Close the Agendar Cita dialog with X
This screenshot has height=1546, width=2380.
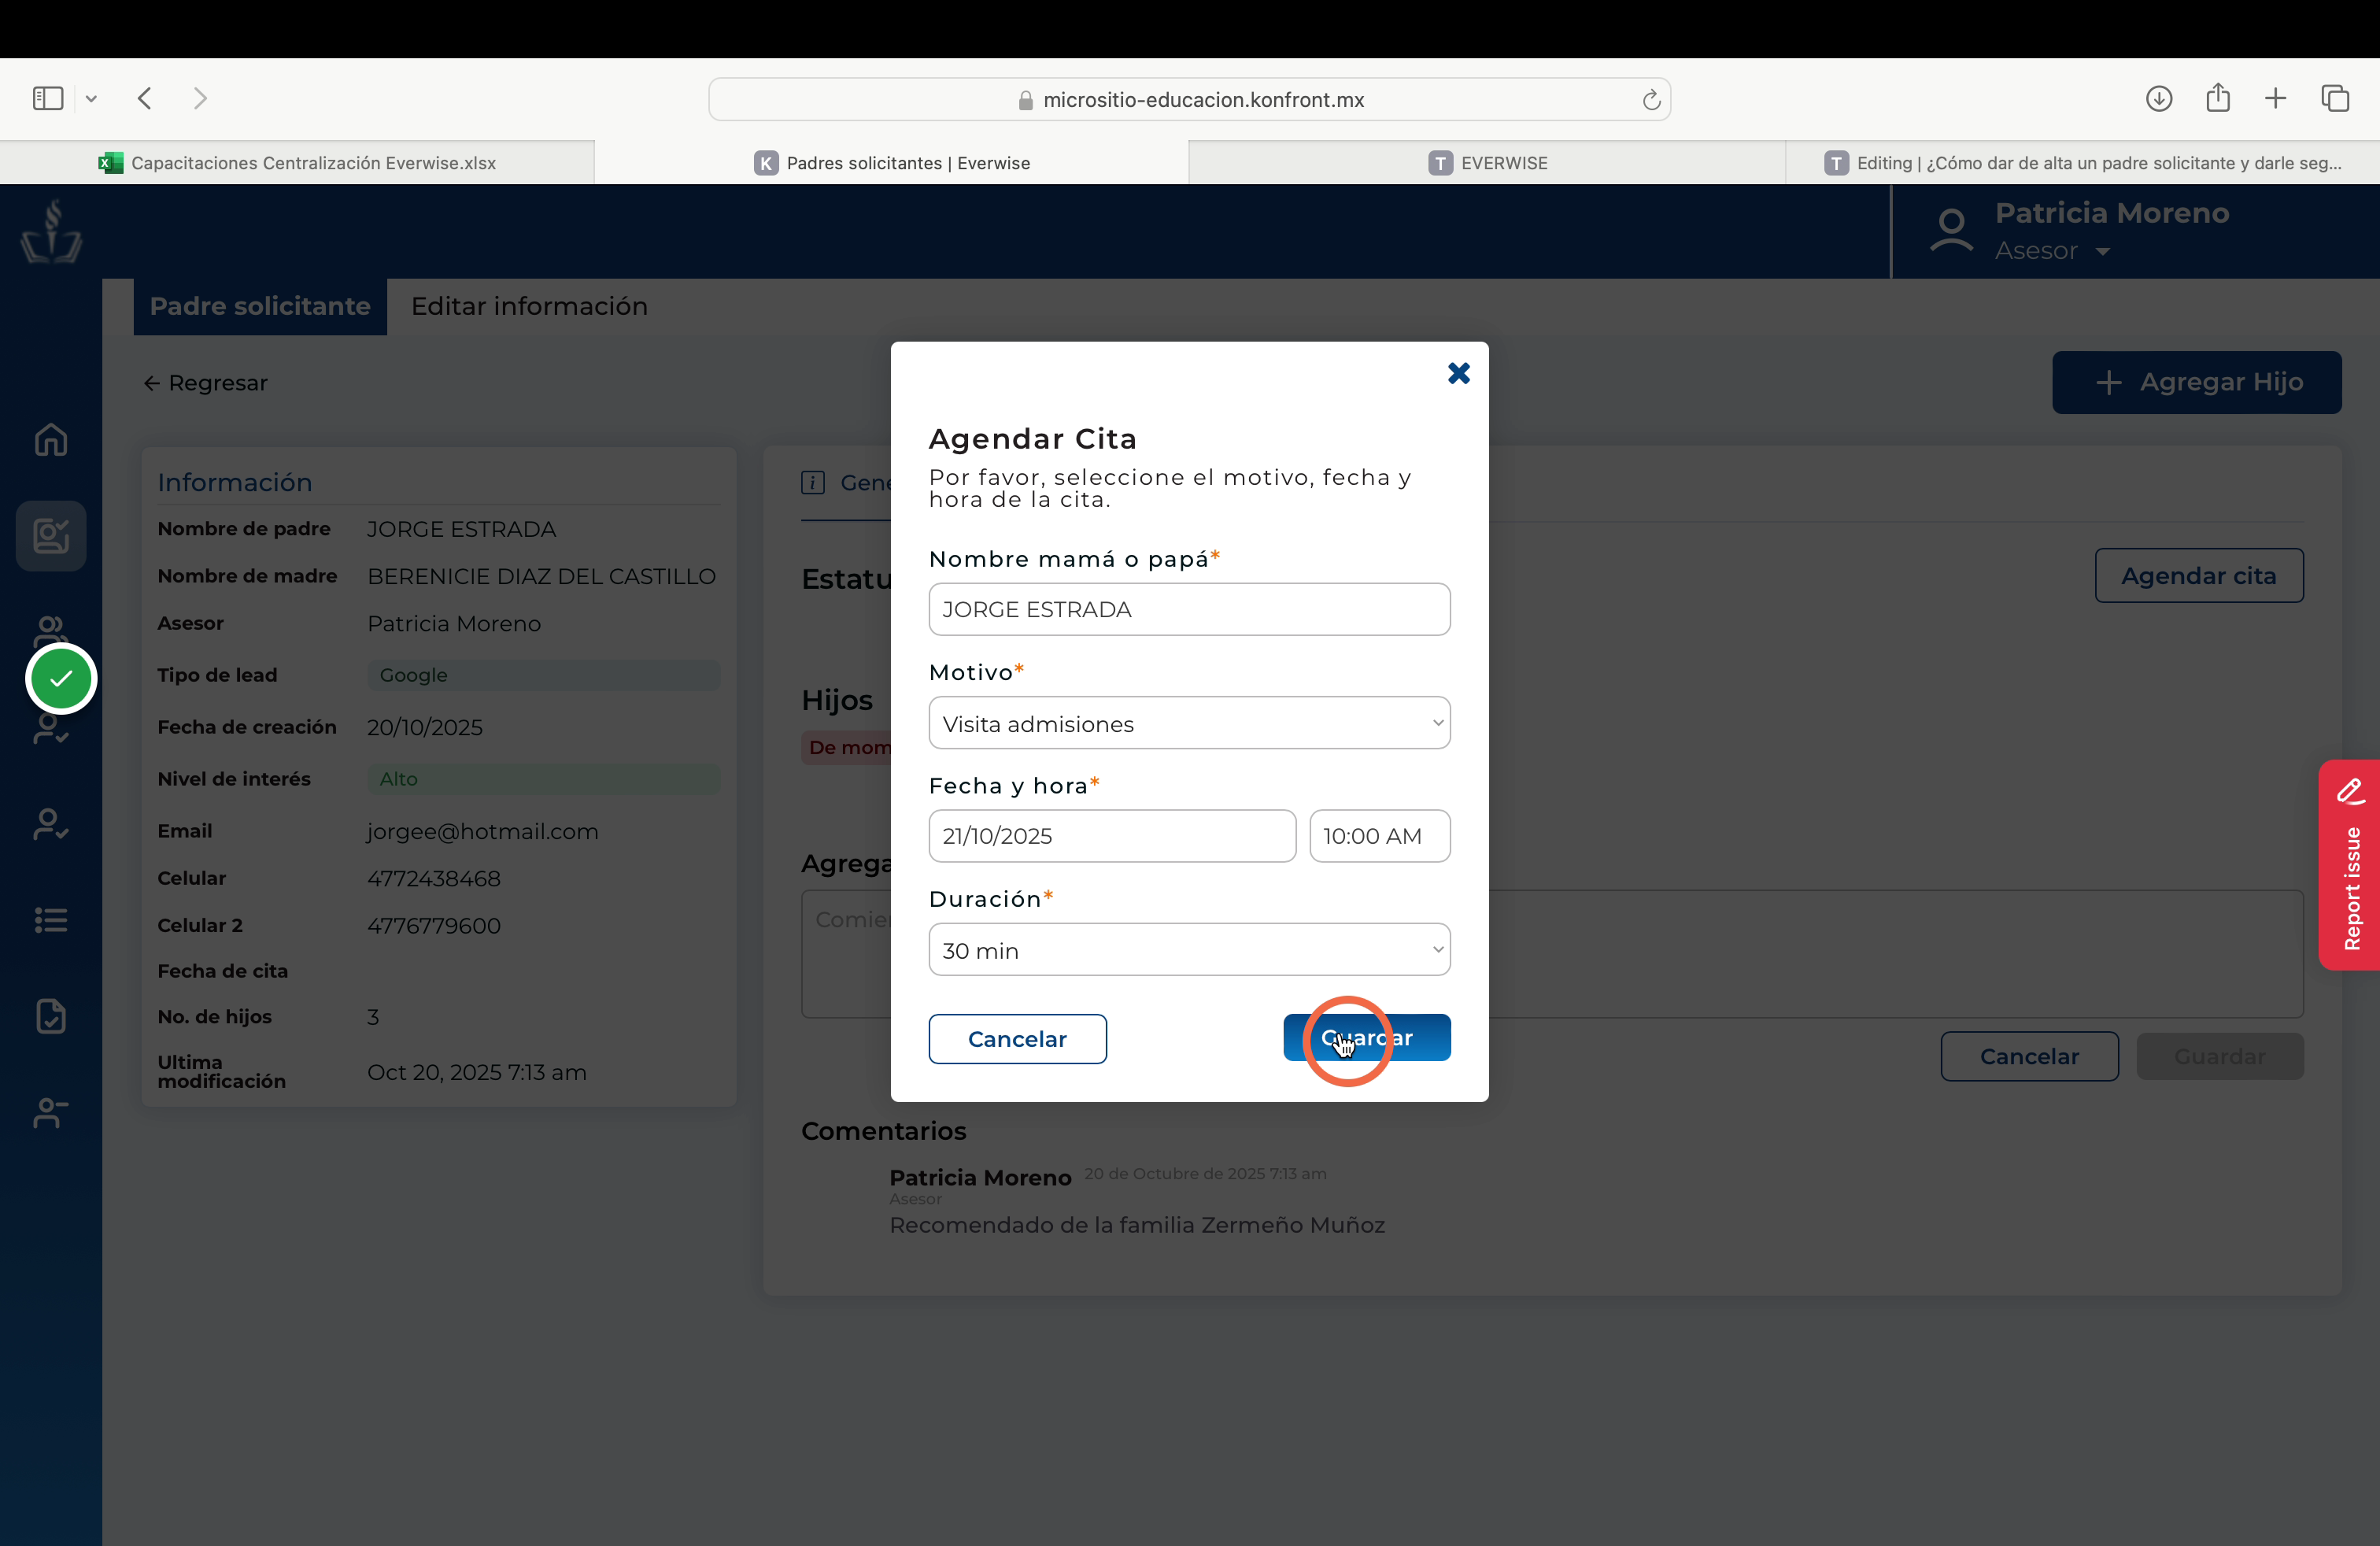coord(1458,373)
